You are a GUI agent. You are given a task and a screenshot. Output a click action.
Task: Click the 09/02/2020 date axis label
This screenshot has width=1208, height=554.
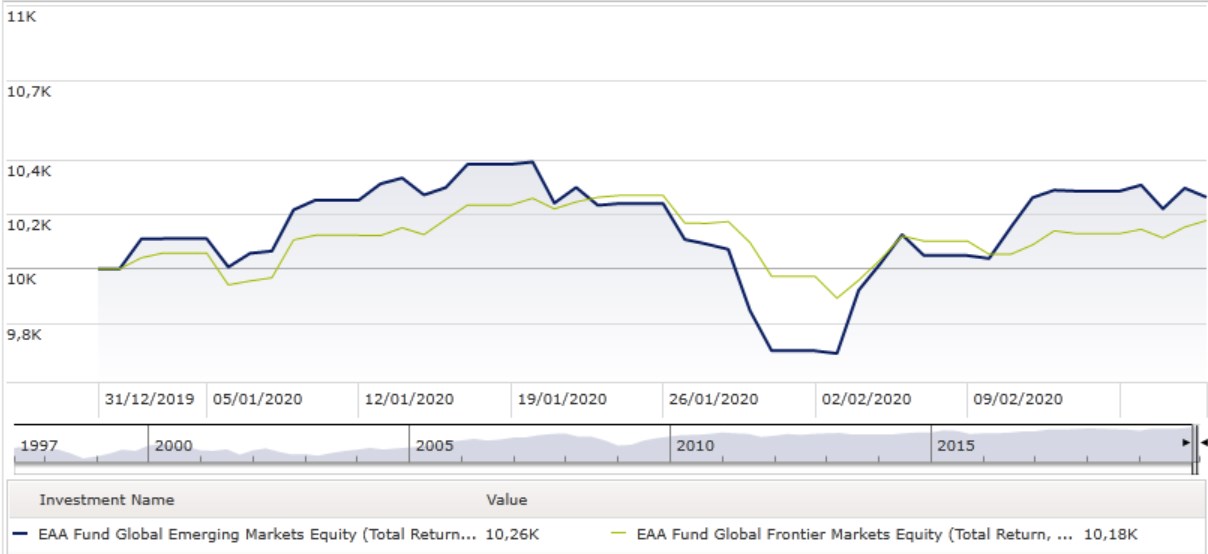1018,399
